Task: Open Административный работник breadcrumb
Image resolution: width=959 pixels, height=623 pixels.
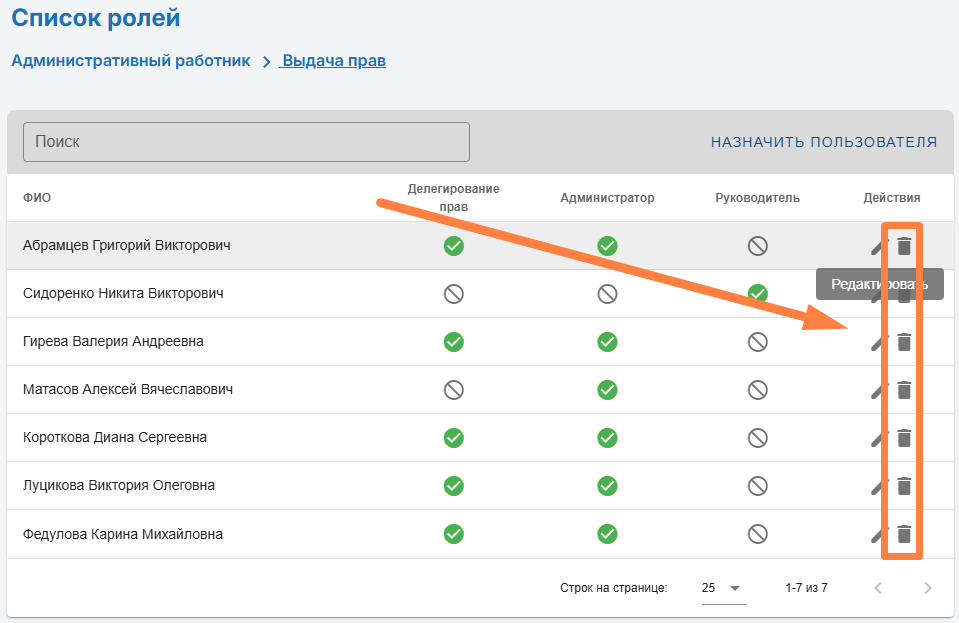Action: click(131, 61)
